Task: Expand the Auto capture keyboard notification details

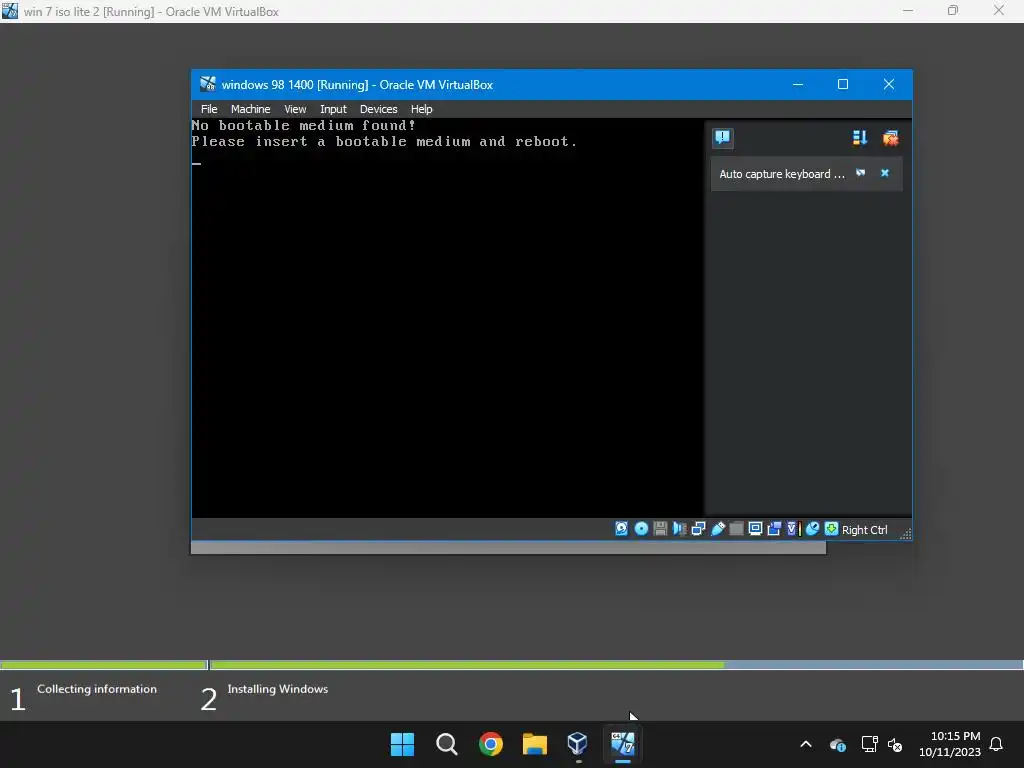Action: pyautogui.click(x=861, y=173)
